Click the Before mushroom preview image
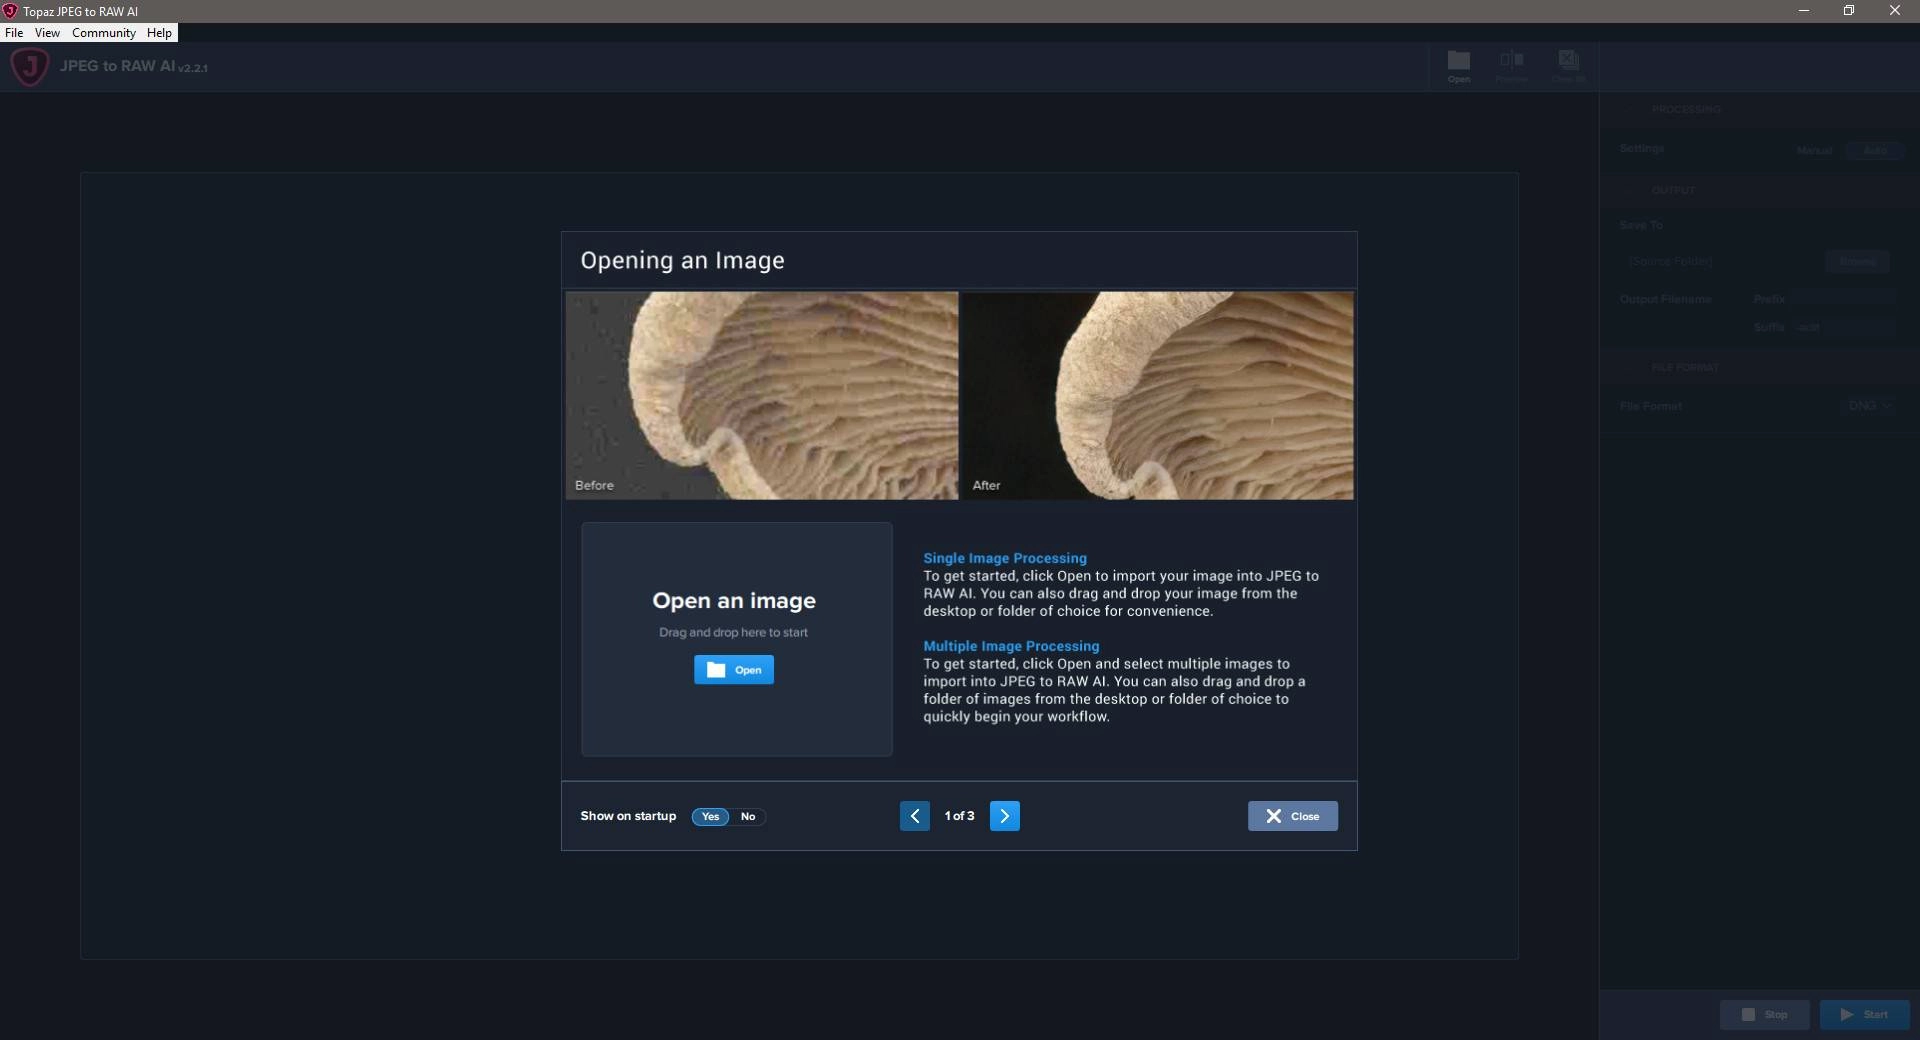This screenshot has height=1040, width=1920. click(762, 396)
